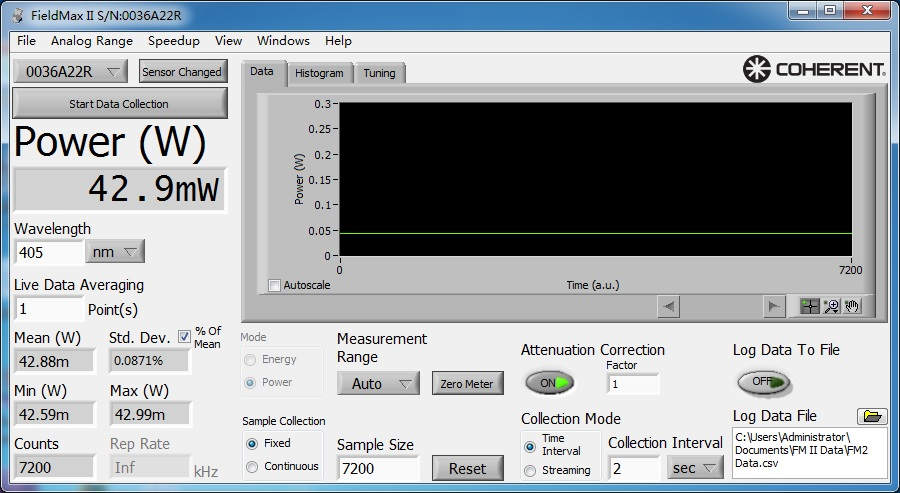Select the hand pan graph tool
Viewport: 900px width, 493px height.
pos(852,306)
